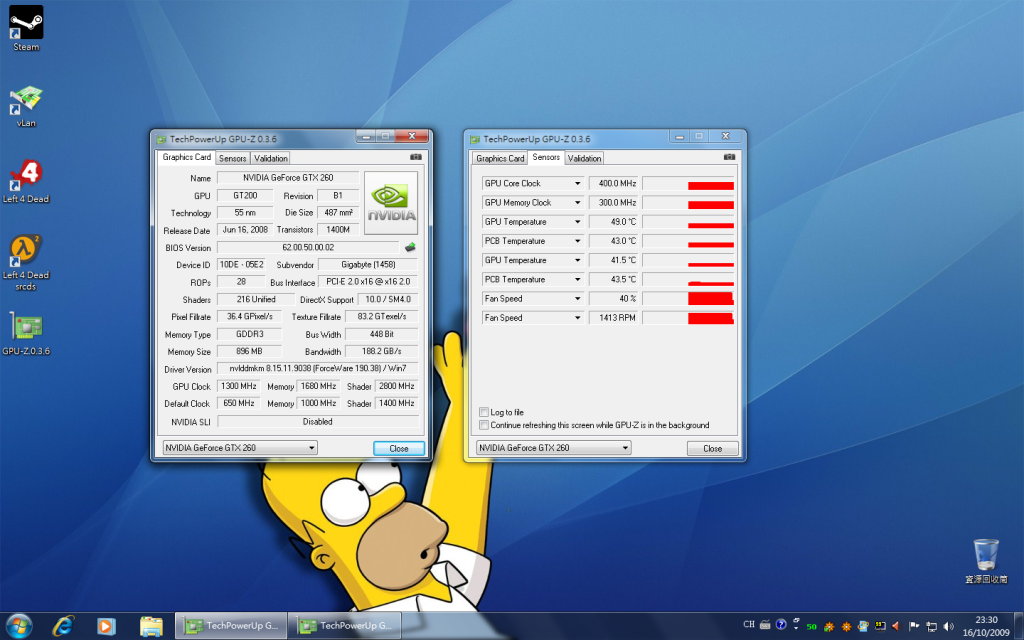Expand the GPU Core Clock sensor dropdown

(577, 184)
